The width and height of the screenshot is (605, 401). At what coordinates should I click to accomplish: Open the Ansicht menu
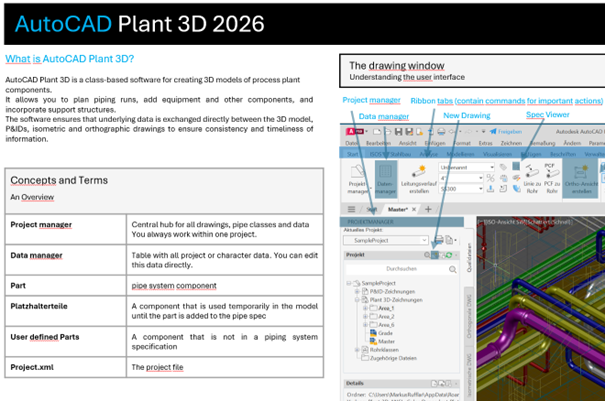click(x=407, y=143)
